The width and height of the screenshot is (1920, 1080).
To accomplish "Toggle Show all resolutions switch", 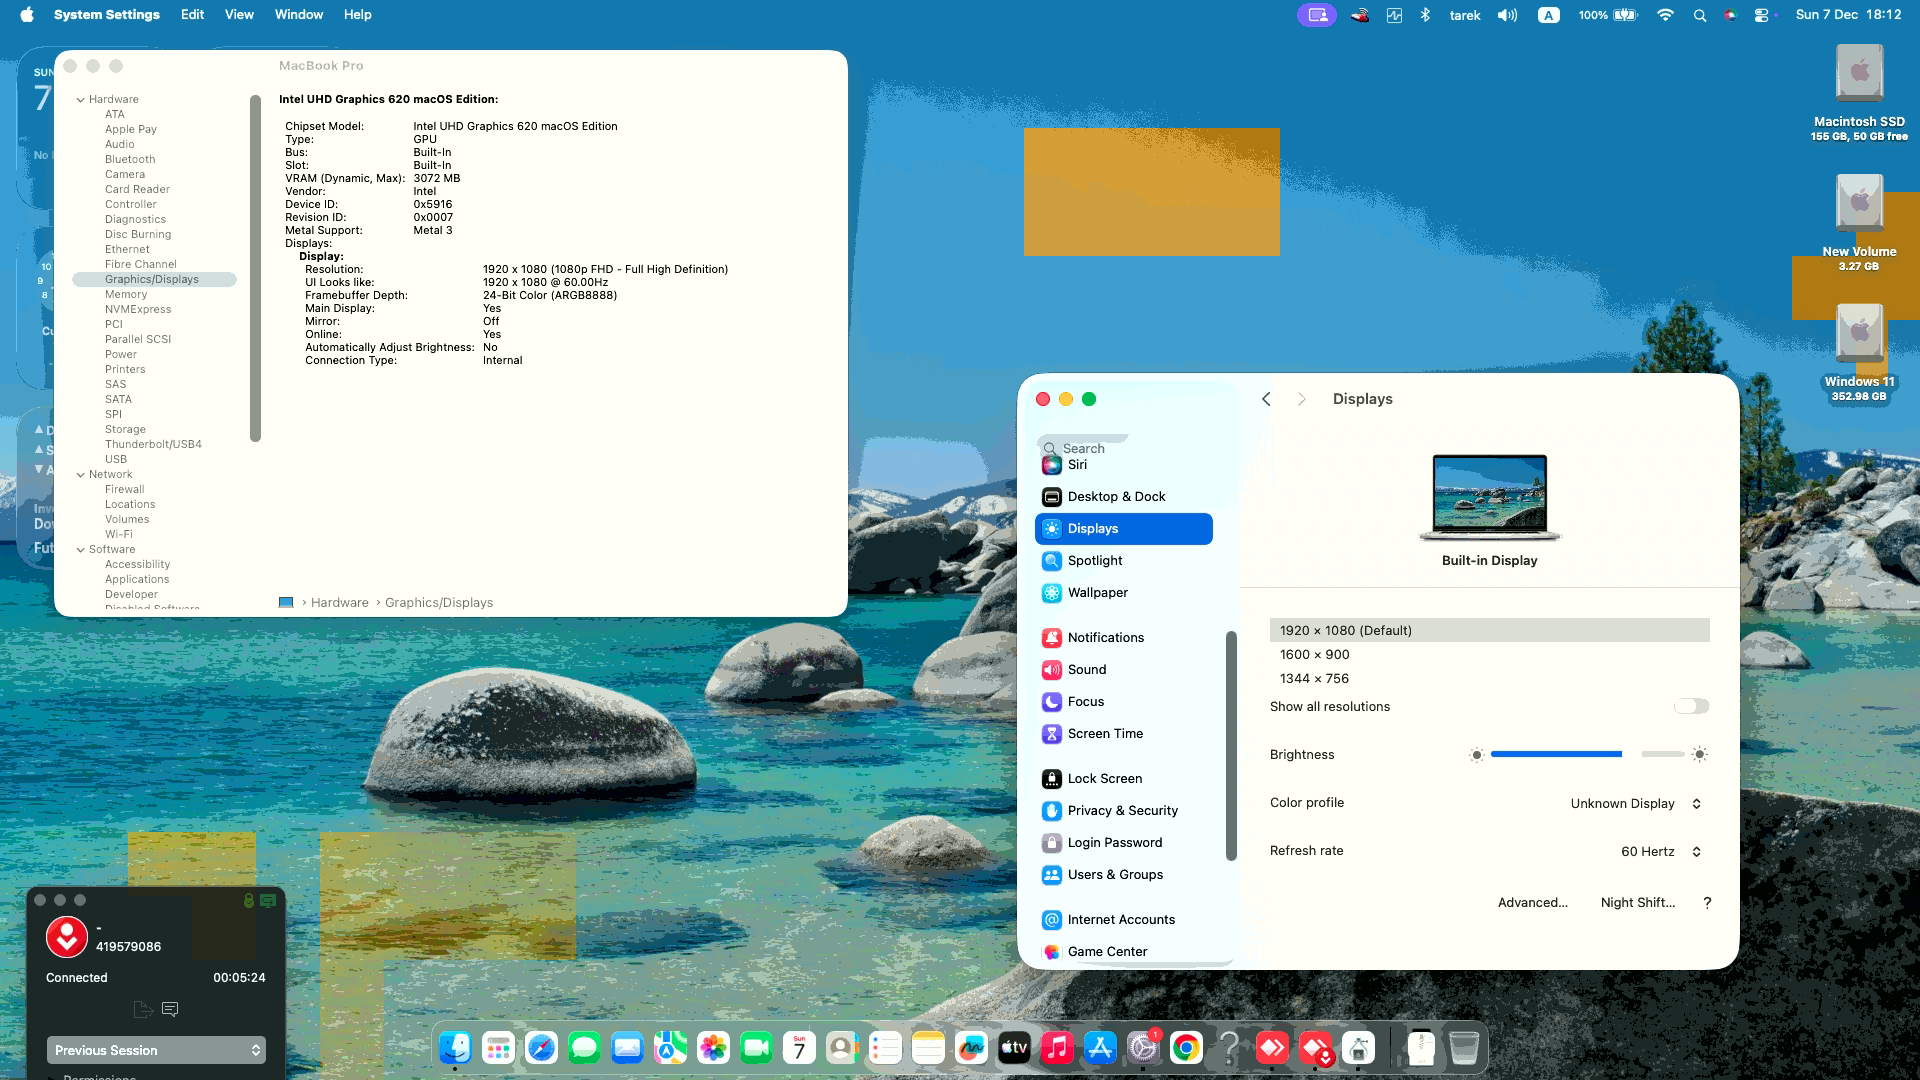I will 1691,707.
